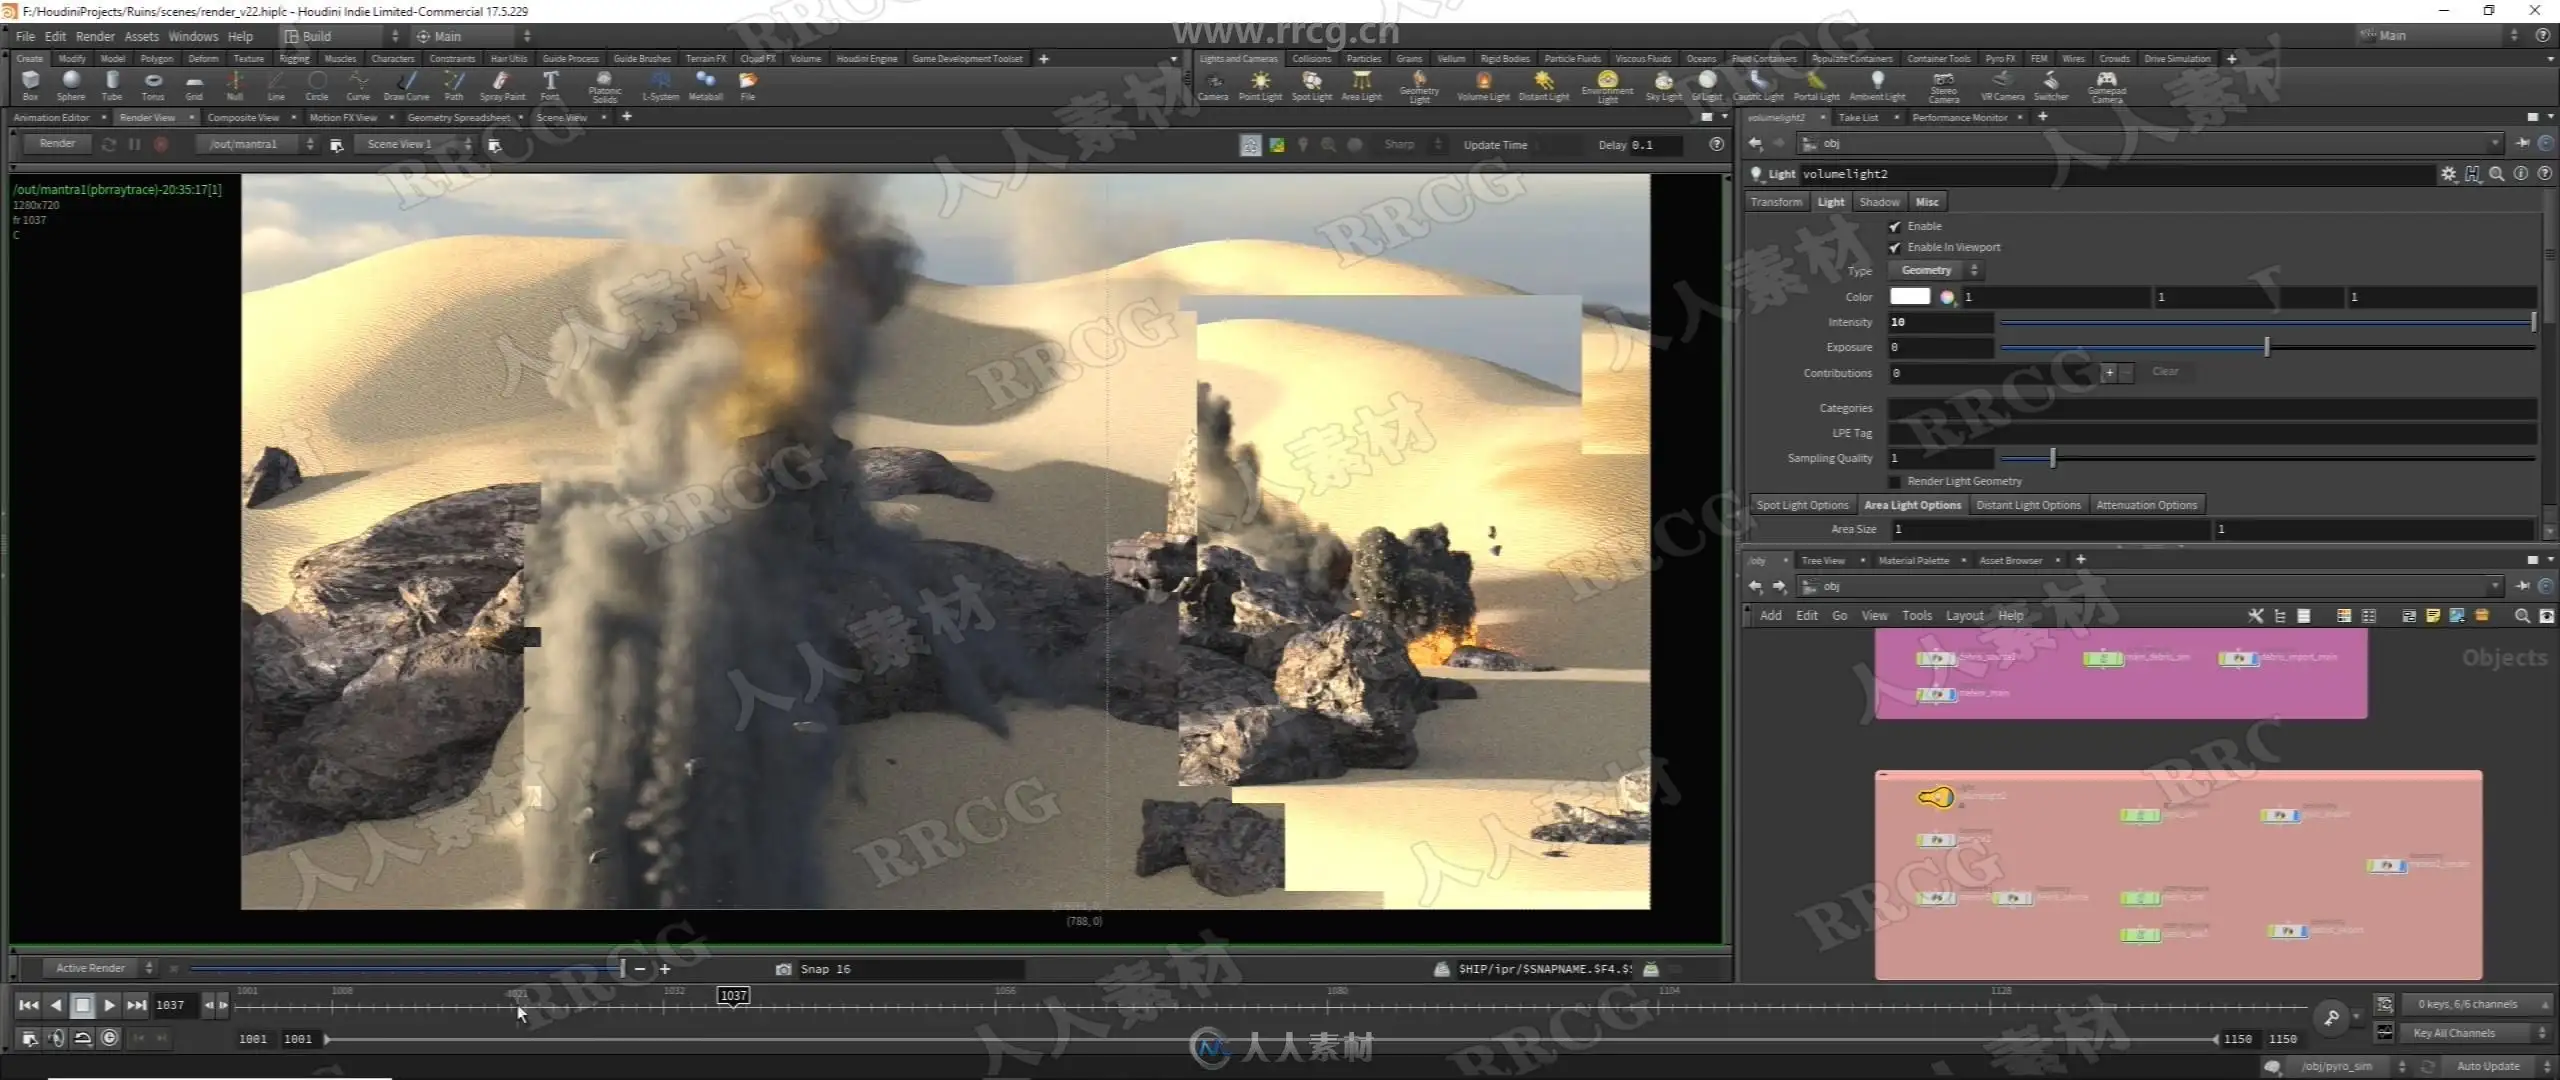Viewport: 2560px width, 1080px height.
Task: Click the Clear contributions button
Action: point(2165,372)
